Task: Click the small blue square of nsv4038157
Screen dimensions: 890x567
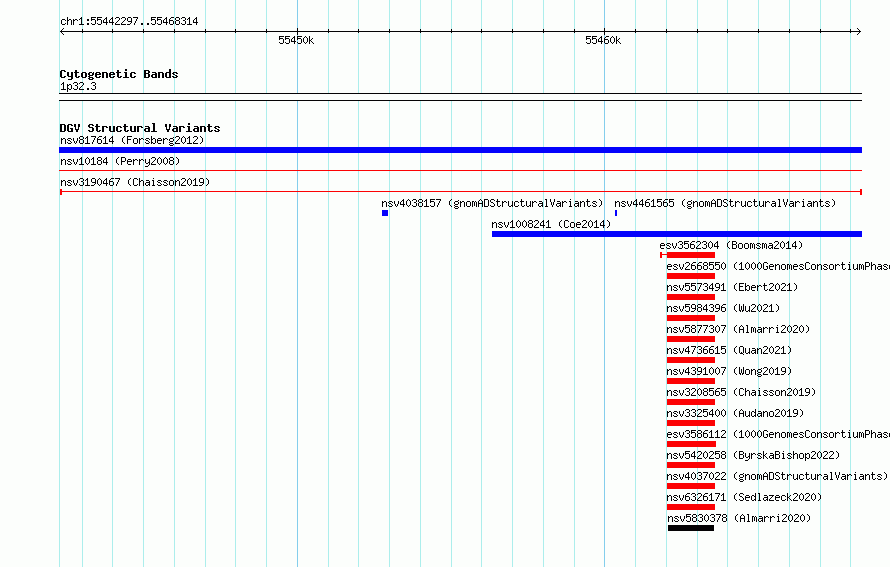Action: 385,213
